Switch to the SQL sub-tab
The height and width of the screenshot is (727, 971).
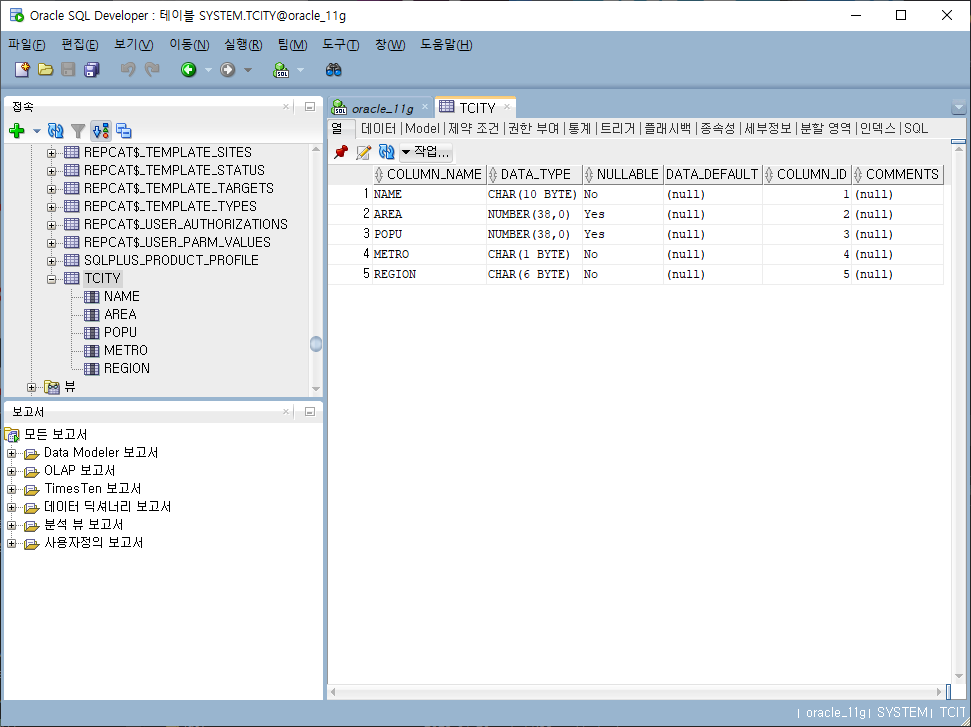(916, 128)
